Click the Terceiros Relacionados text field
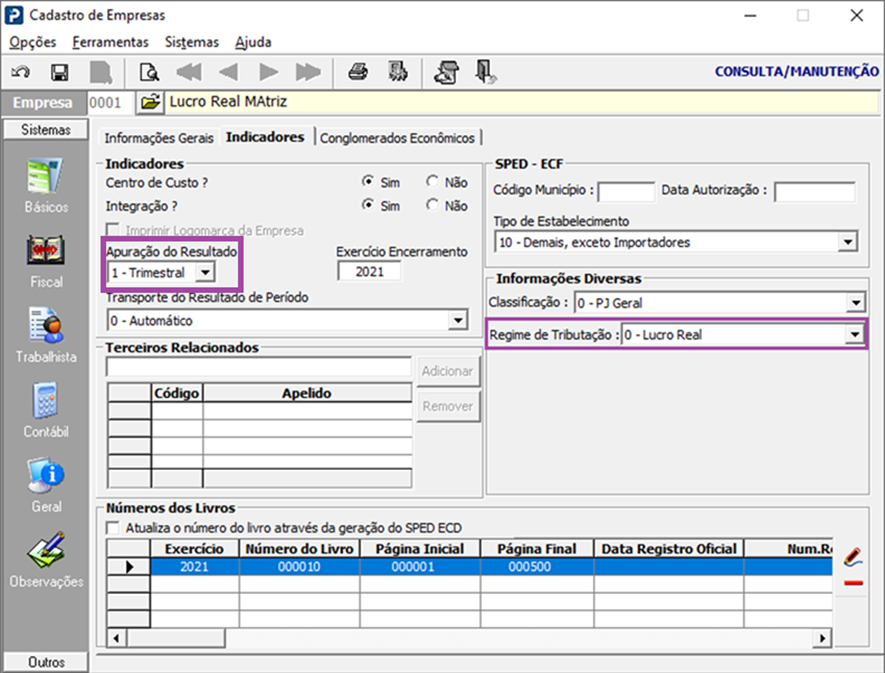Screen dimensions: 885x673 tap(259, 367)
